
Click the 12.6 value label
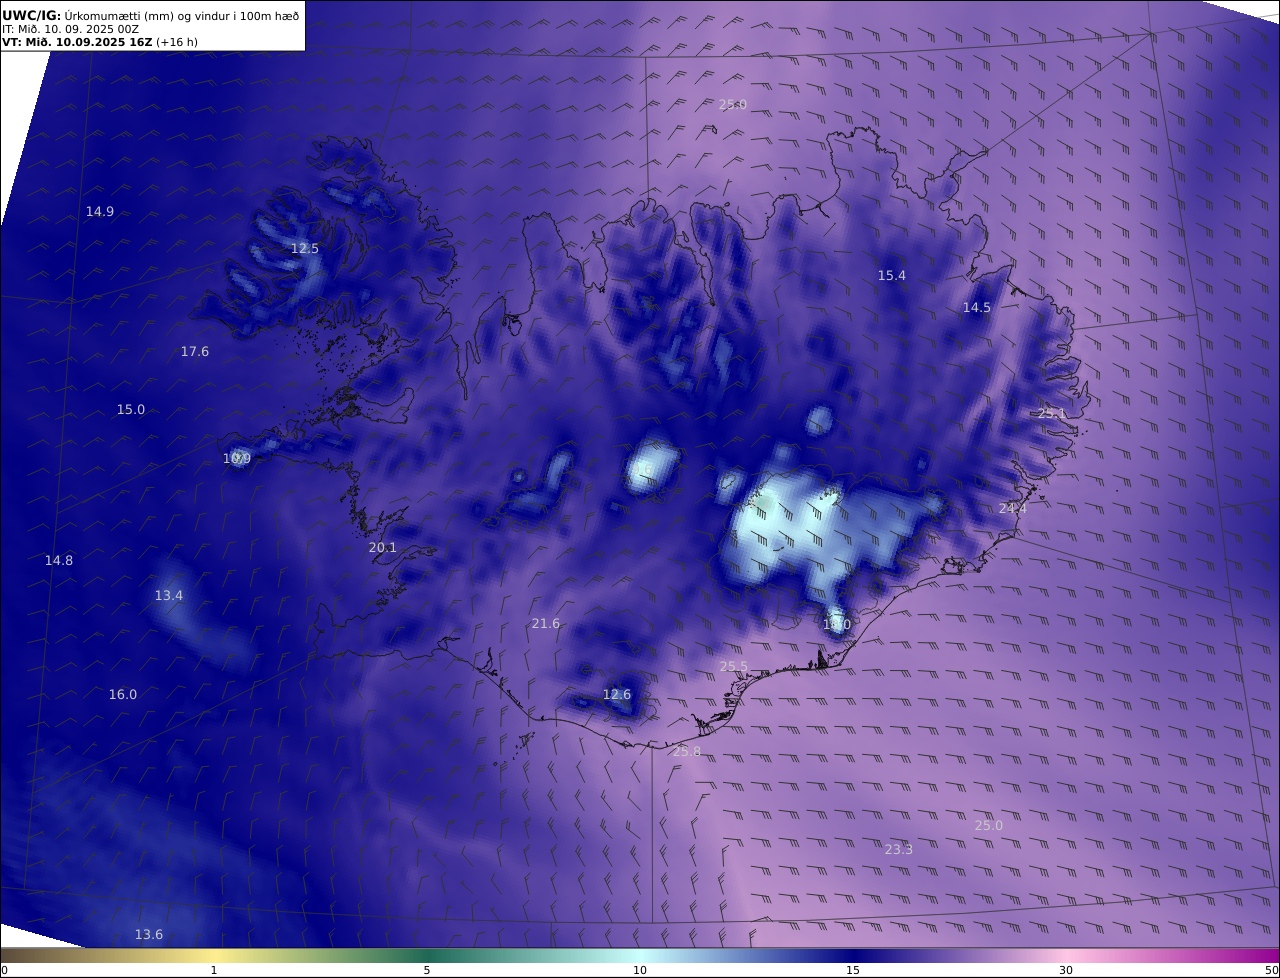616,695
